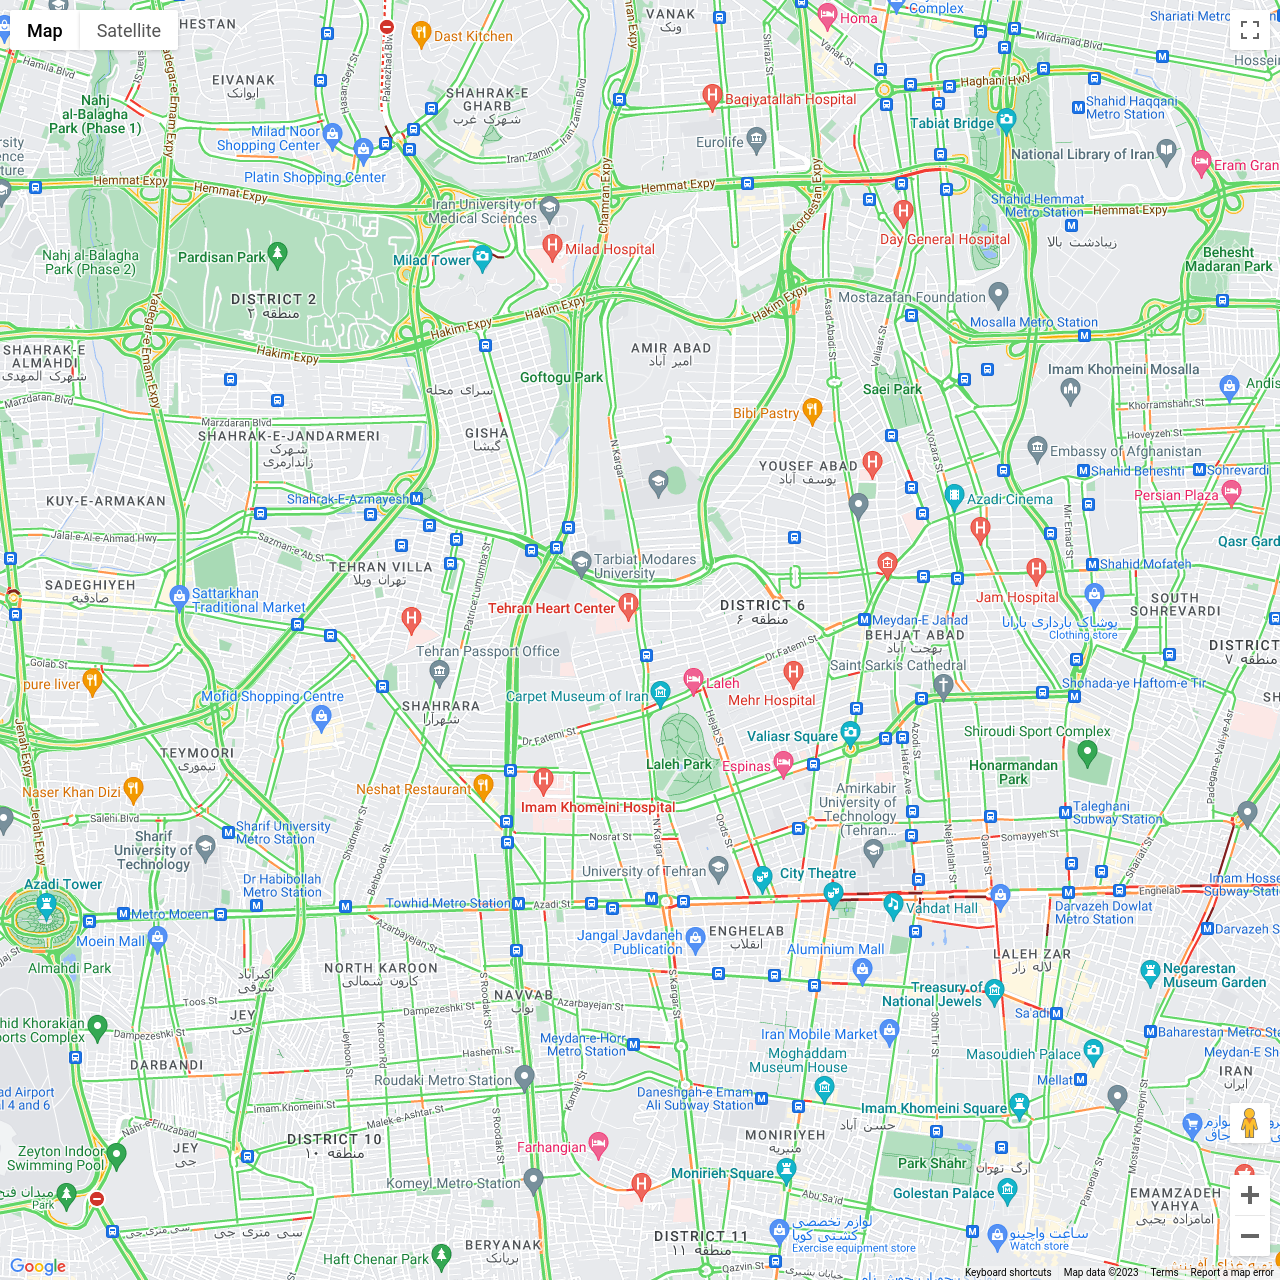Viewport: 1280px width, 1280px height.
Task: Click Moniriеh Square marker
Action: (786, 1171)
